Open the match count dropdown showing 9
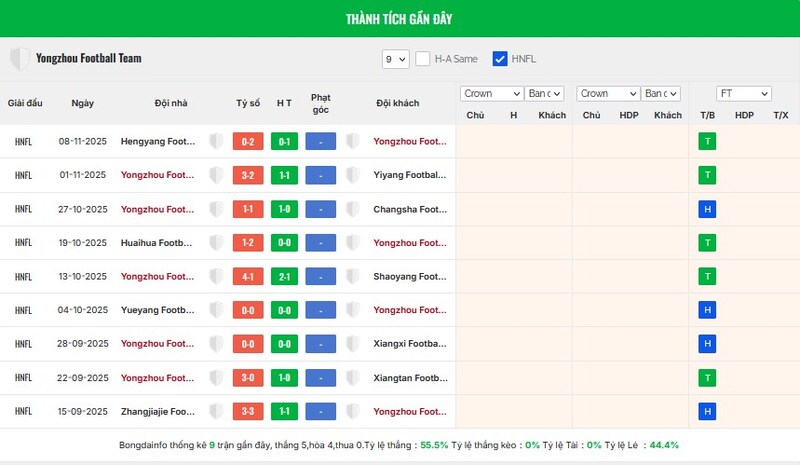 point(395,59)
